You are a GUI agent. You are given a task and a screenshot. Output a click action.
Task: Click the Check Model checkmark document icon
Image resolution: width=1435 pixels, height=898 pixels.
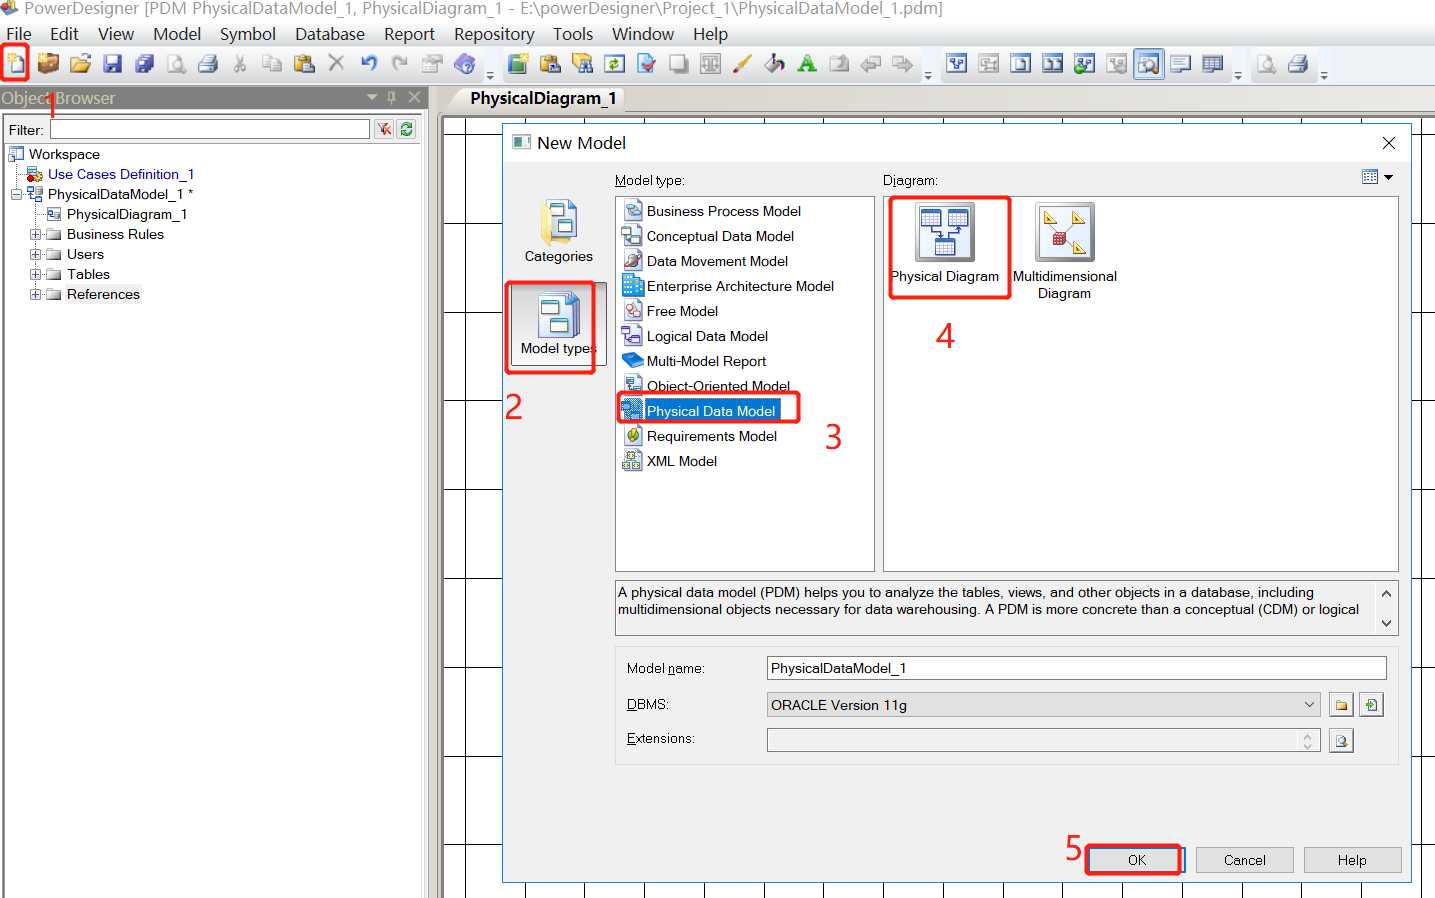[646, 64]
